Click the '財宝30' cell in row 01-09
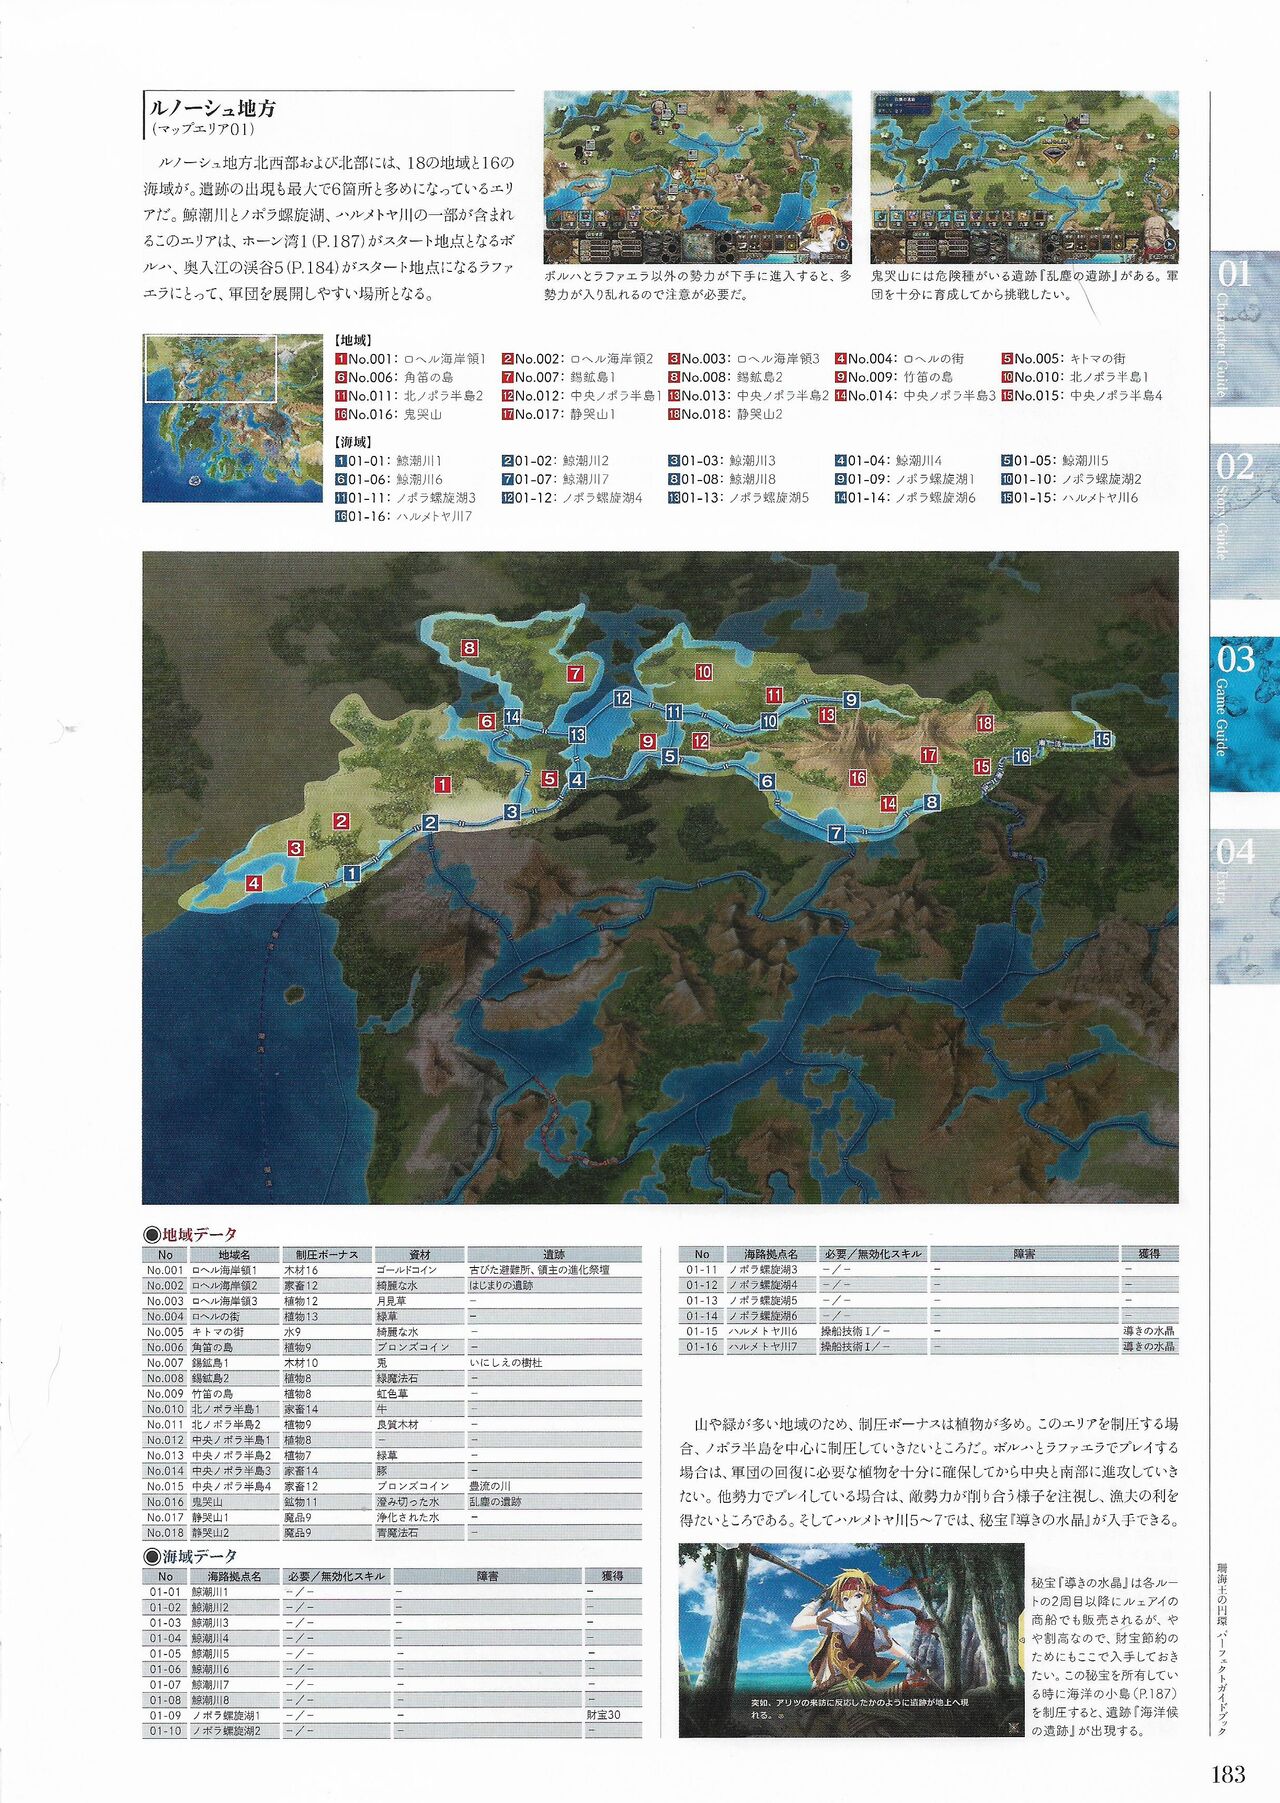 [x=603, y=1714]
